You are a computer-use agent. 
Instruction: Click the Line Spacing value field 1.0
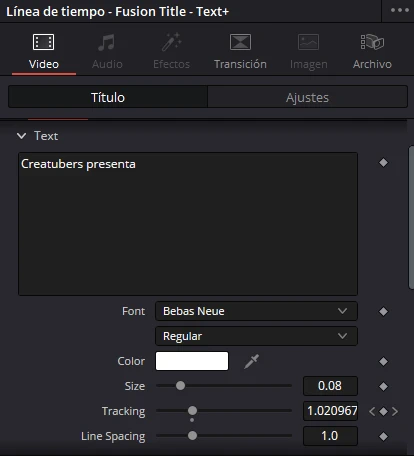coord(330,436)
